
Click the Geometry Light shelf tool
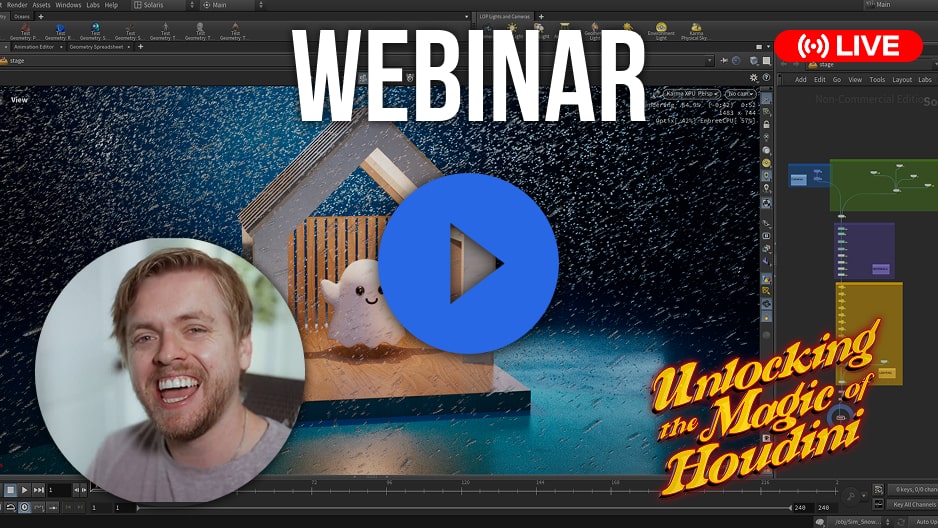[x=593, y=31]
